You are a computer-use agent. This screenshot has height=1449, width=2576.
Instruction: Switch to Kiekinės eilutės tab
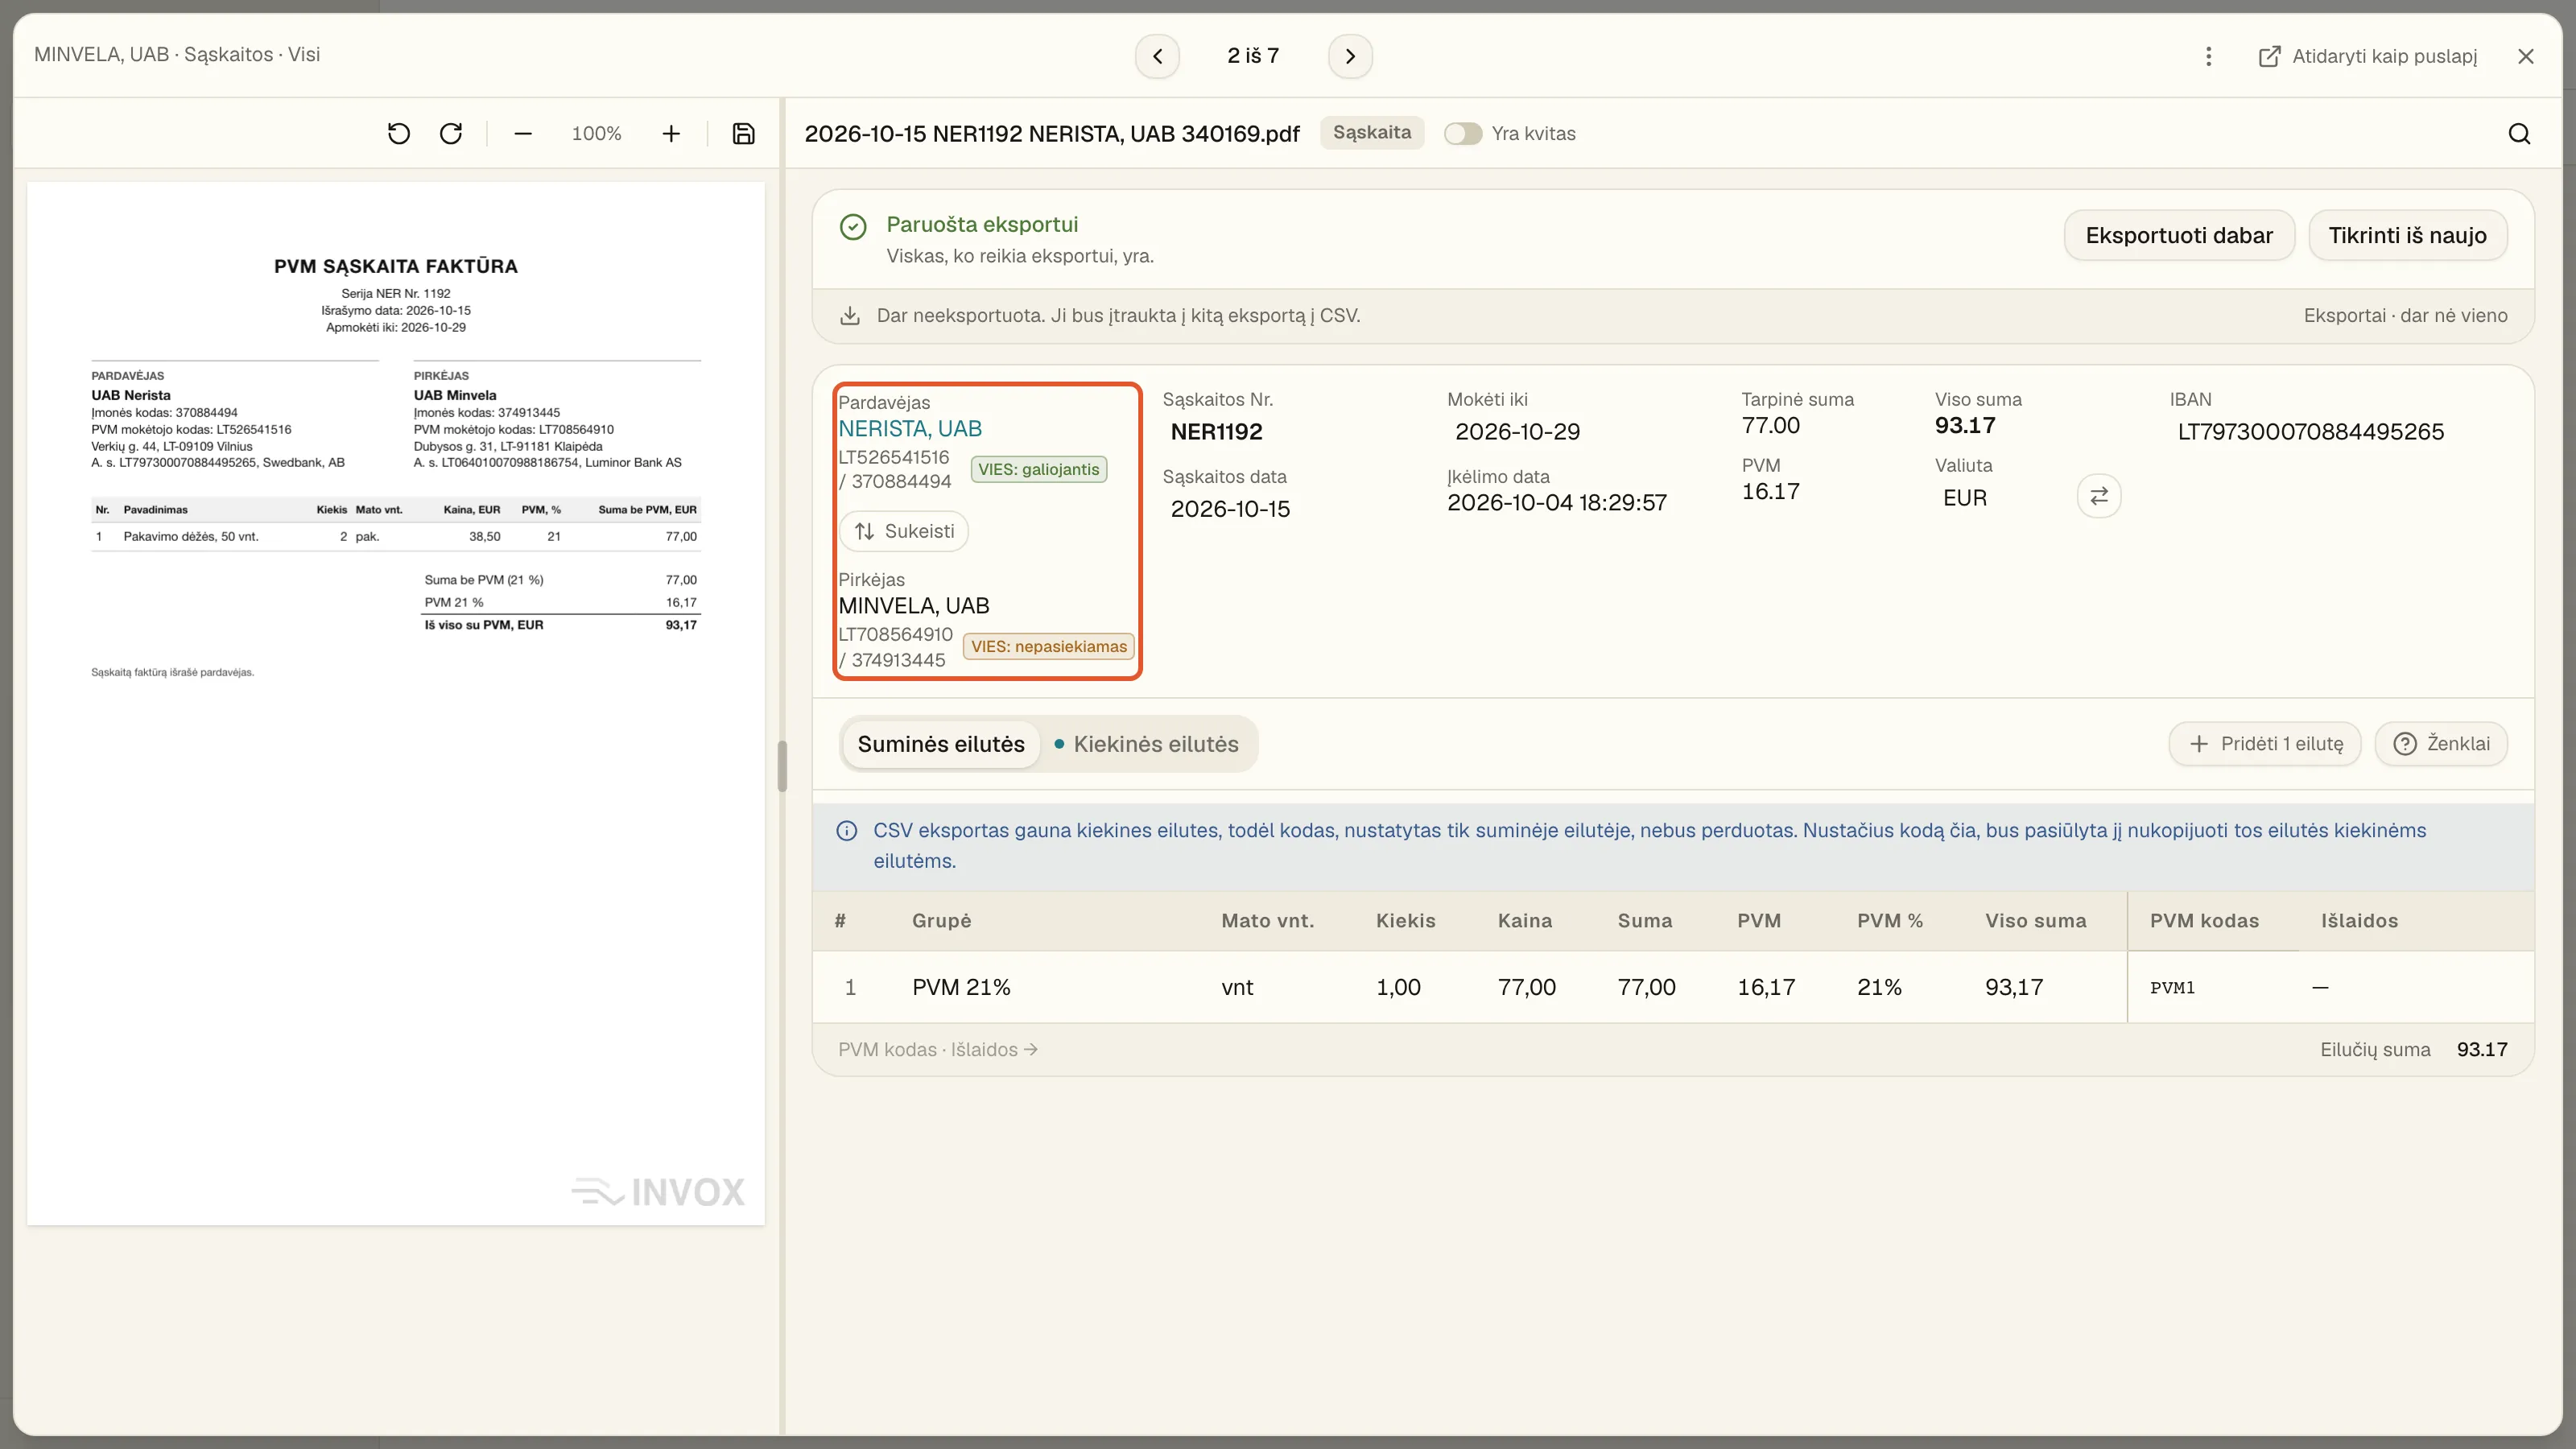(x=1146, y=744)
